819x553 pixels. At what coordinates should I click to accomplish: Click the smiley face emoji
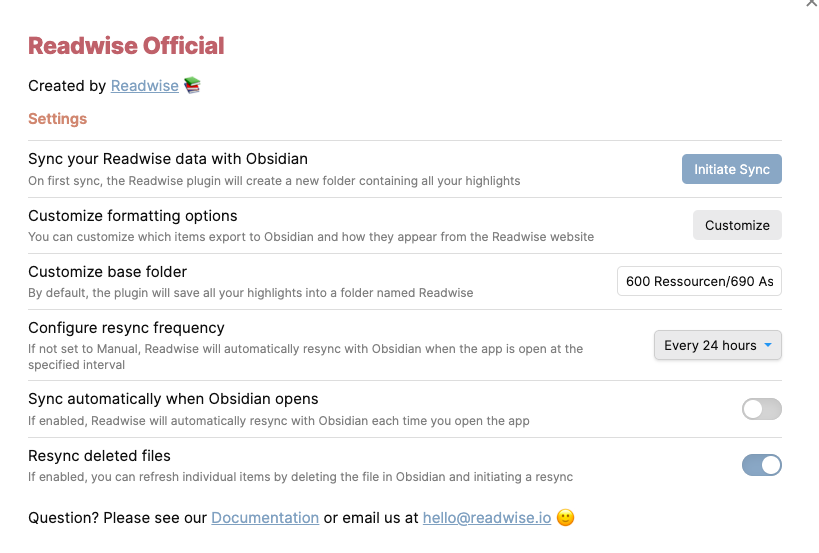coord(565,518)
